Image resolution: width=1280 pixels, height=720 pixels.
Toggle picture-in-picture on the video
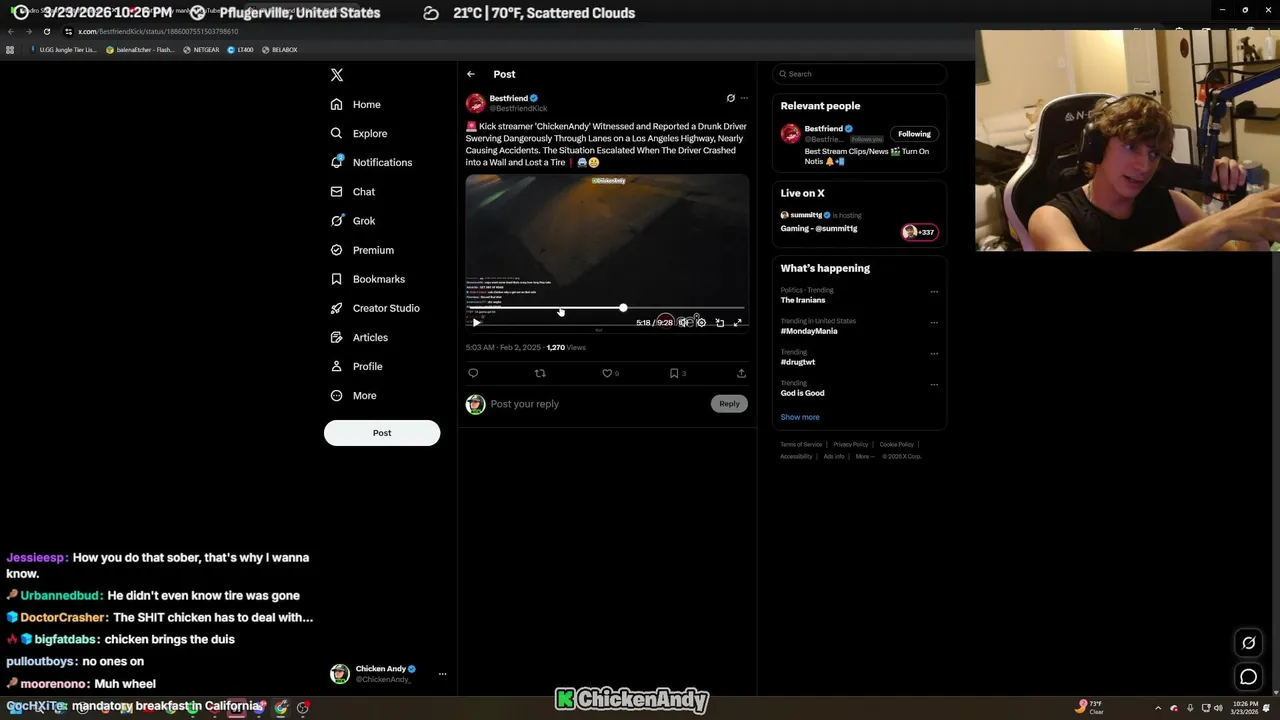pyautogui.click(x=720, y=323)
